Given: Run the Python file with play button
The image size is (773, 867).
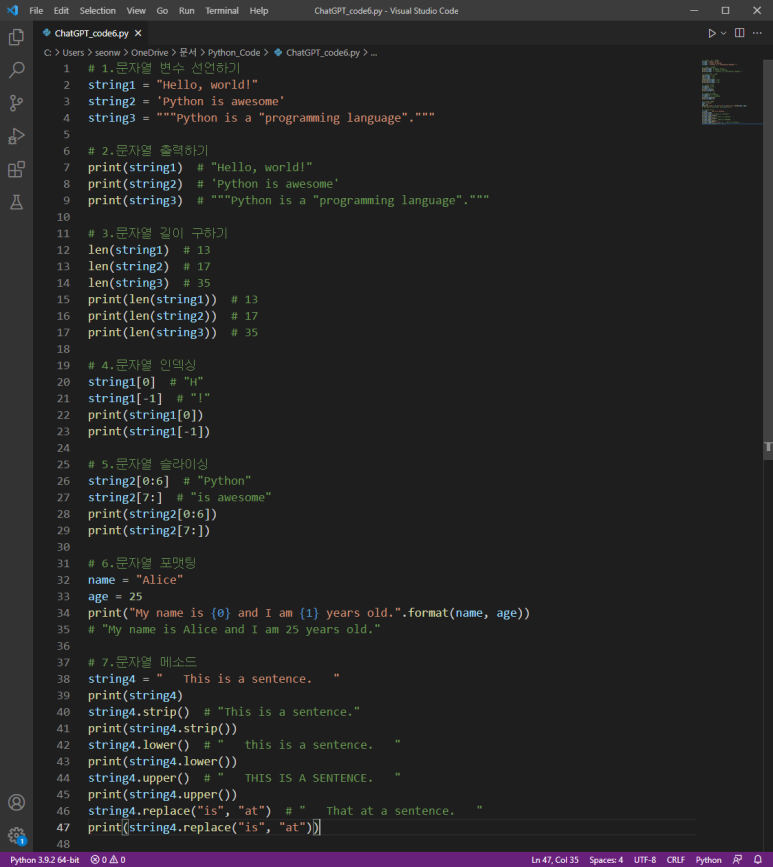Looking at the screenshot, I should click(712, 33).
